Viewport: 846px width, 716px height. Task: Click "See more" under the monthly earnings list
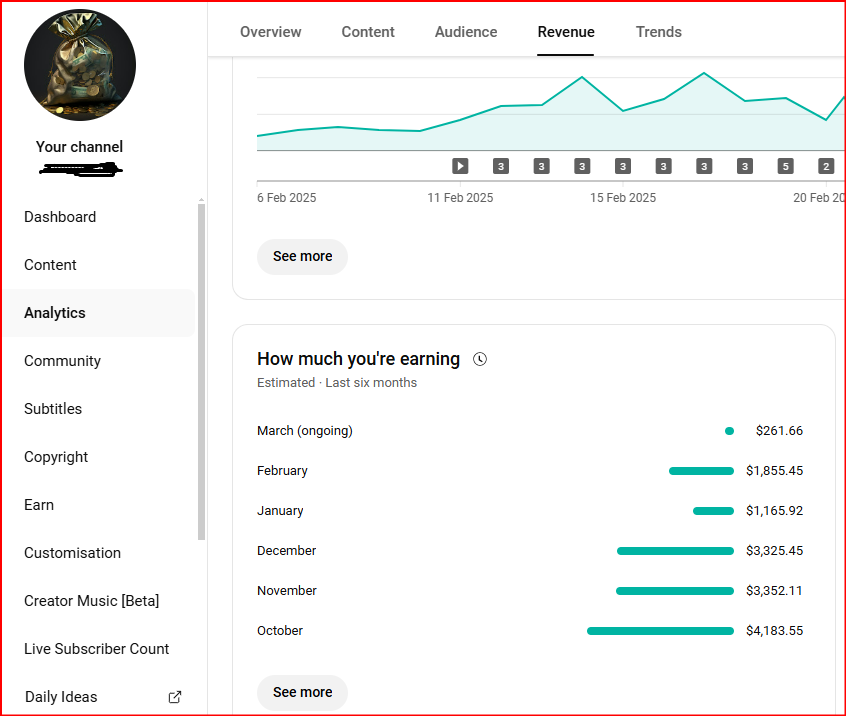point(302,692)
